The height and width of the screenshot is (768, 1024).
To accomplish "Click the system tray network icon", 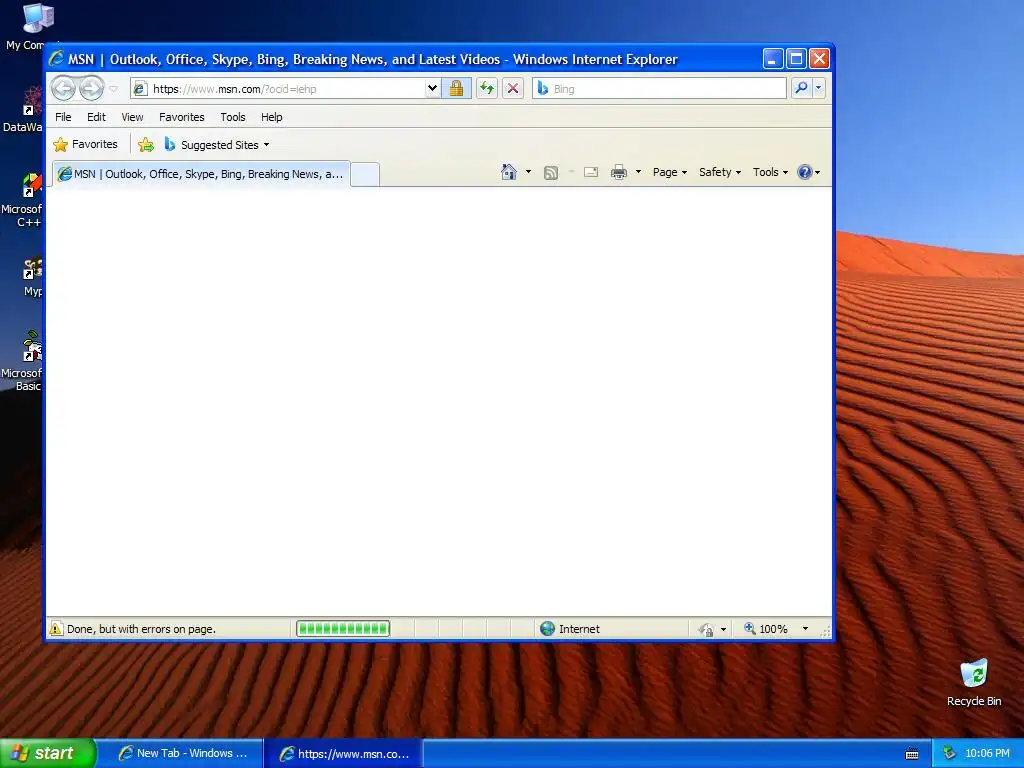I will [949, 753].
